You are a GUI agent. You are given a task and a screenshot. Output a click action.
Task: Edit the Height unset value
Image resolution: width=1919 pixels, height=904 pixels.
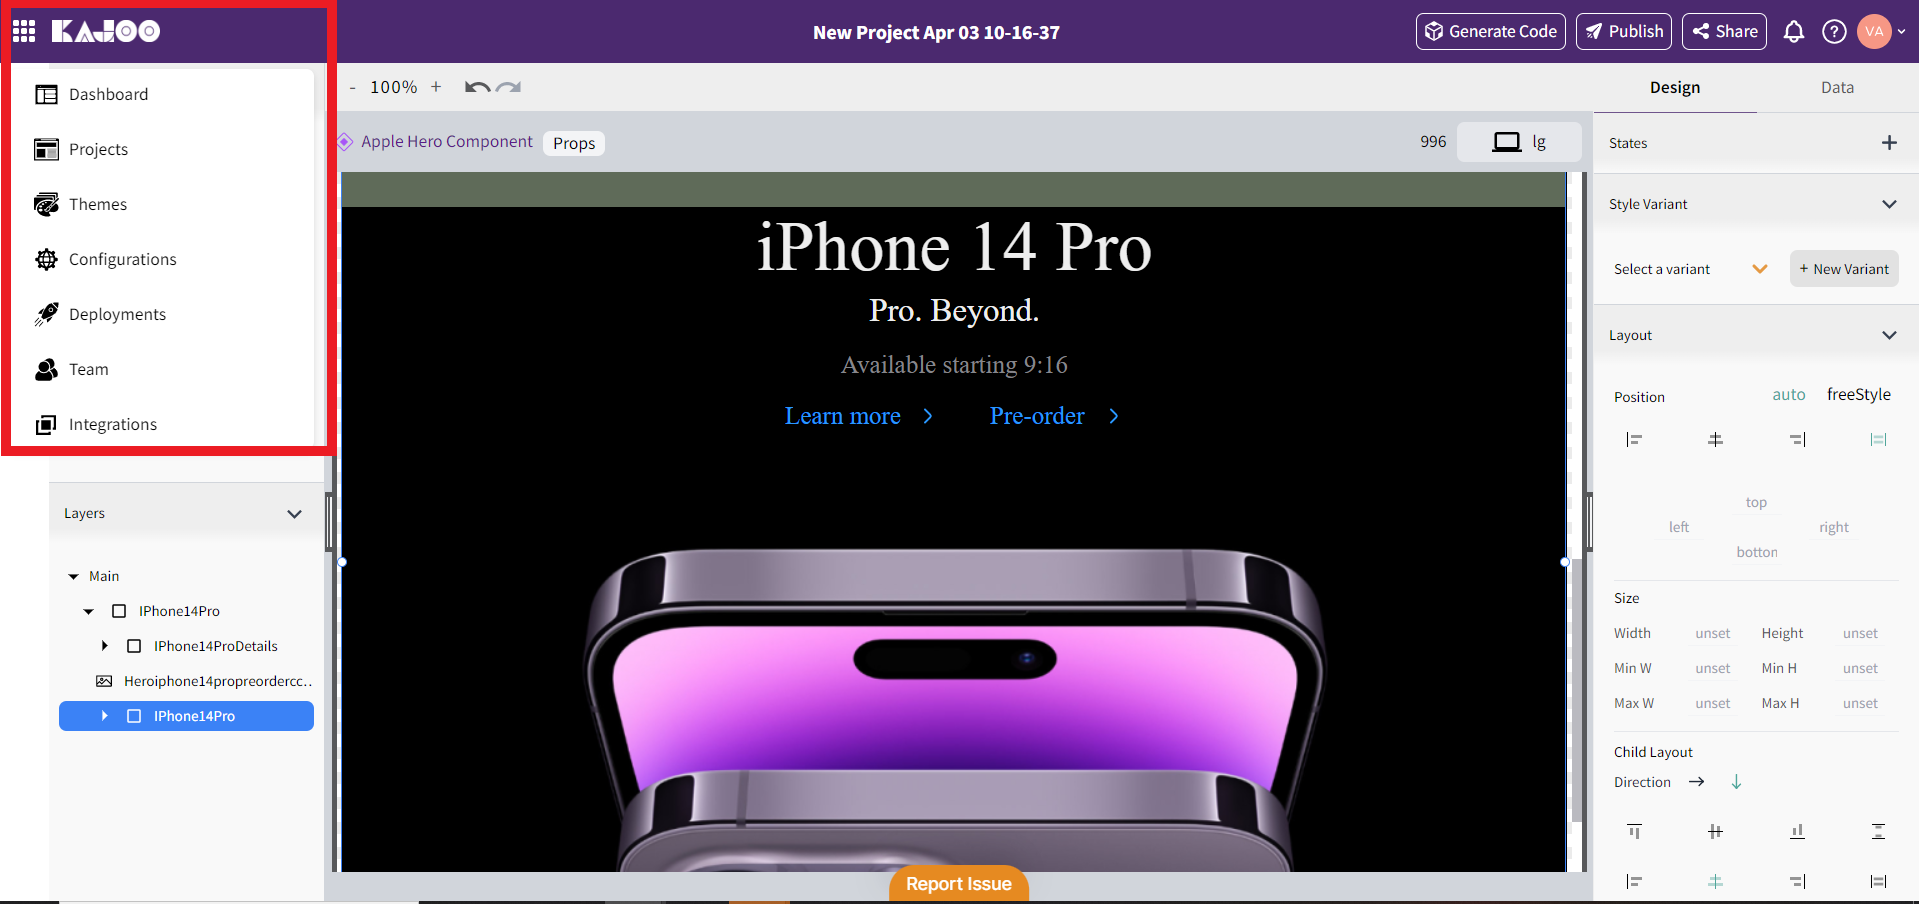(1860, 634)
